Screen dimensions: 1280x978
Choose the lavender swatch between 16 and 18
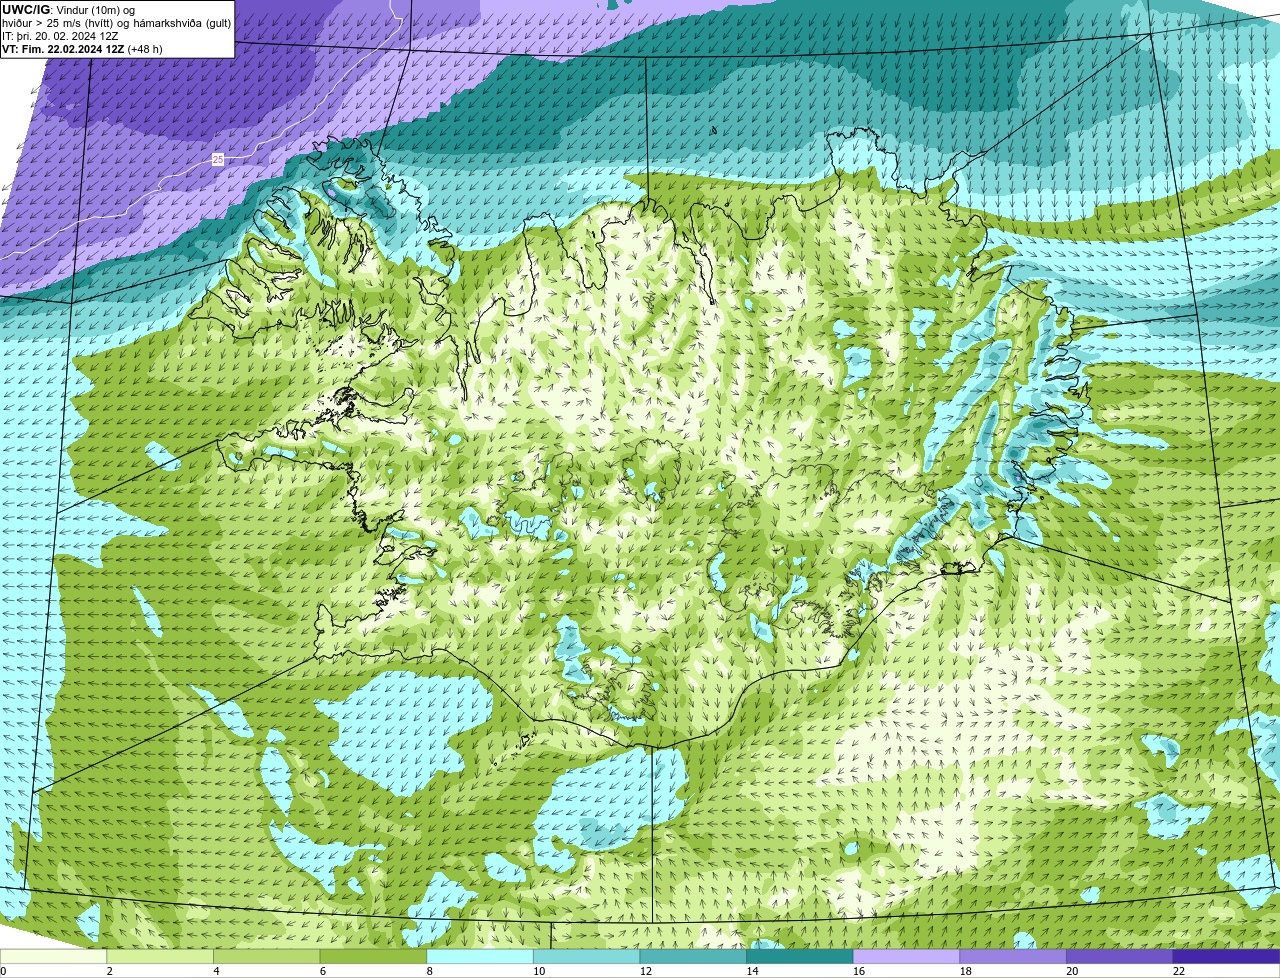pos(906,957)
